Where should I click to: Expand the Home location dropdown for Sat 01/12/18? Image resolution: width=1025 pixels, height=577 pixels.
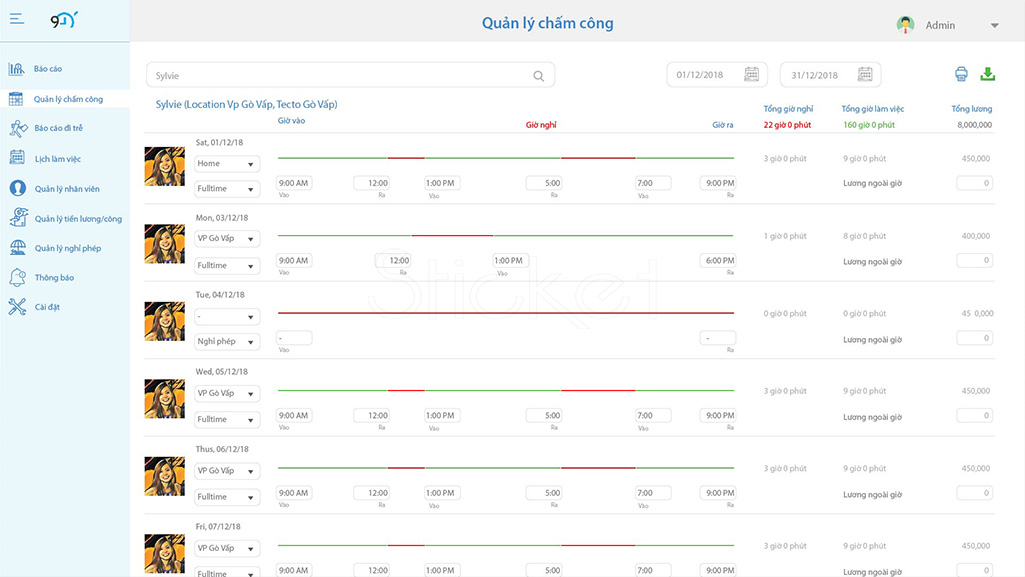pyautogui.click(x=227, y=164)
